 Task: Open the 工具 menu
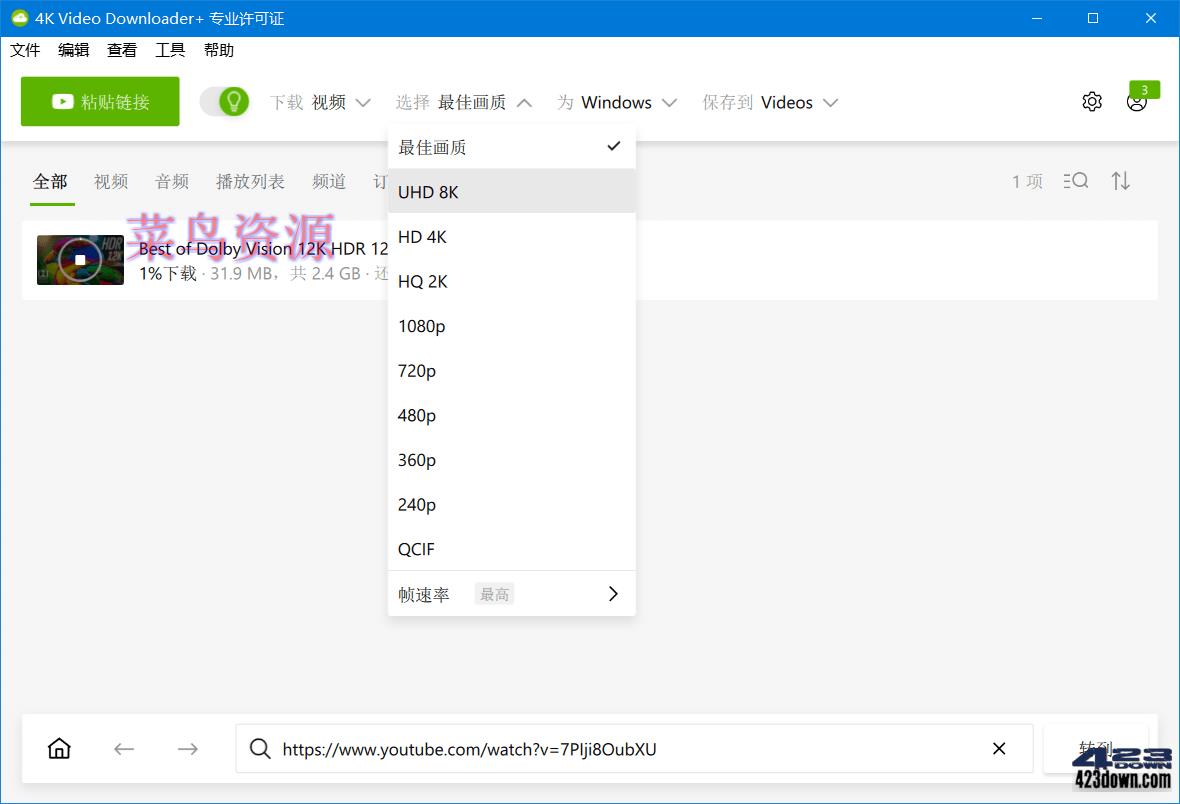pos(170,49)
